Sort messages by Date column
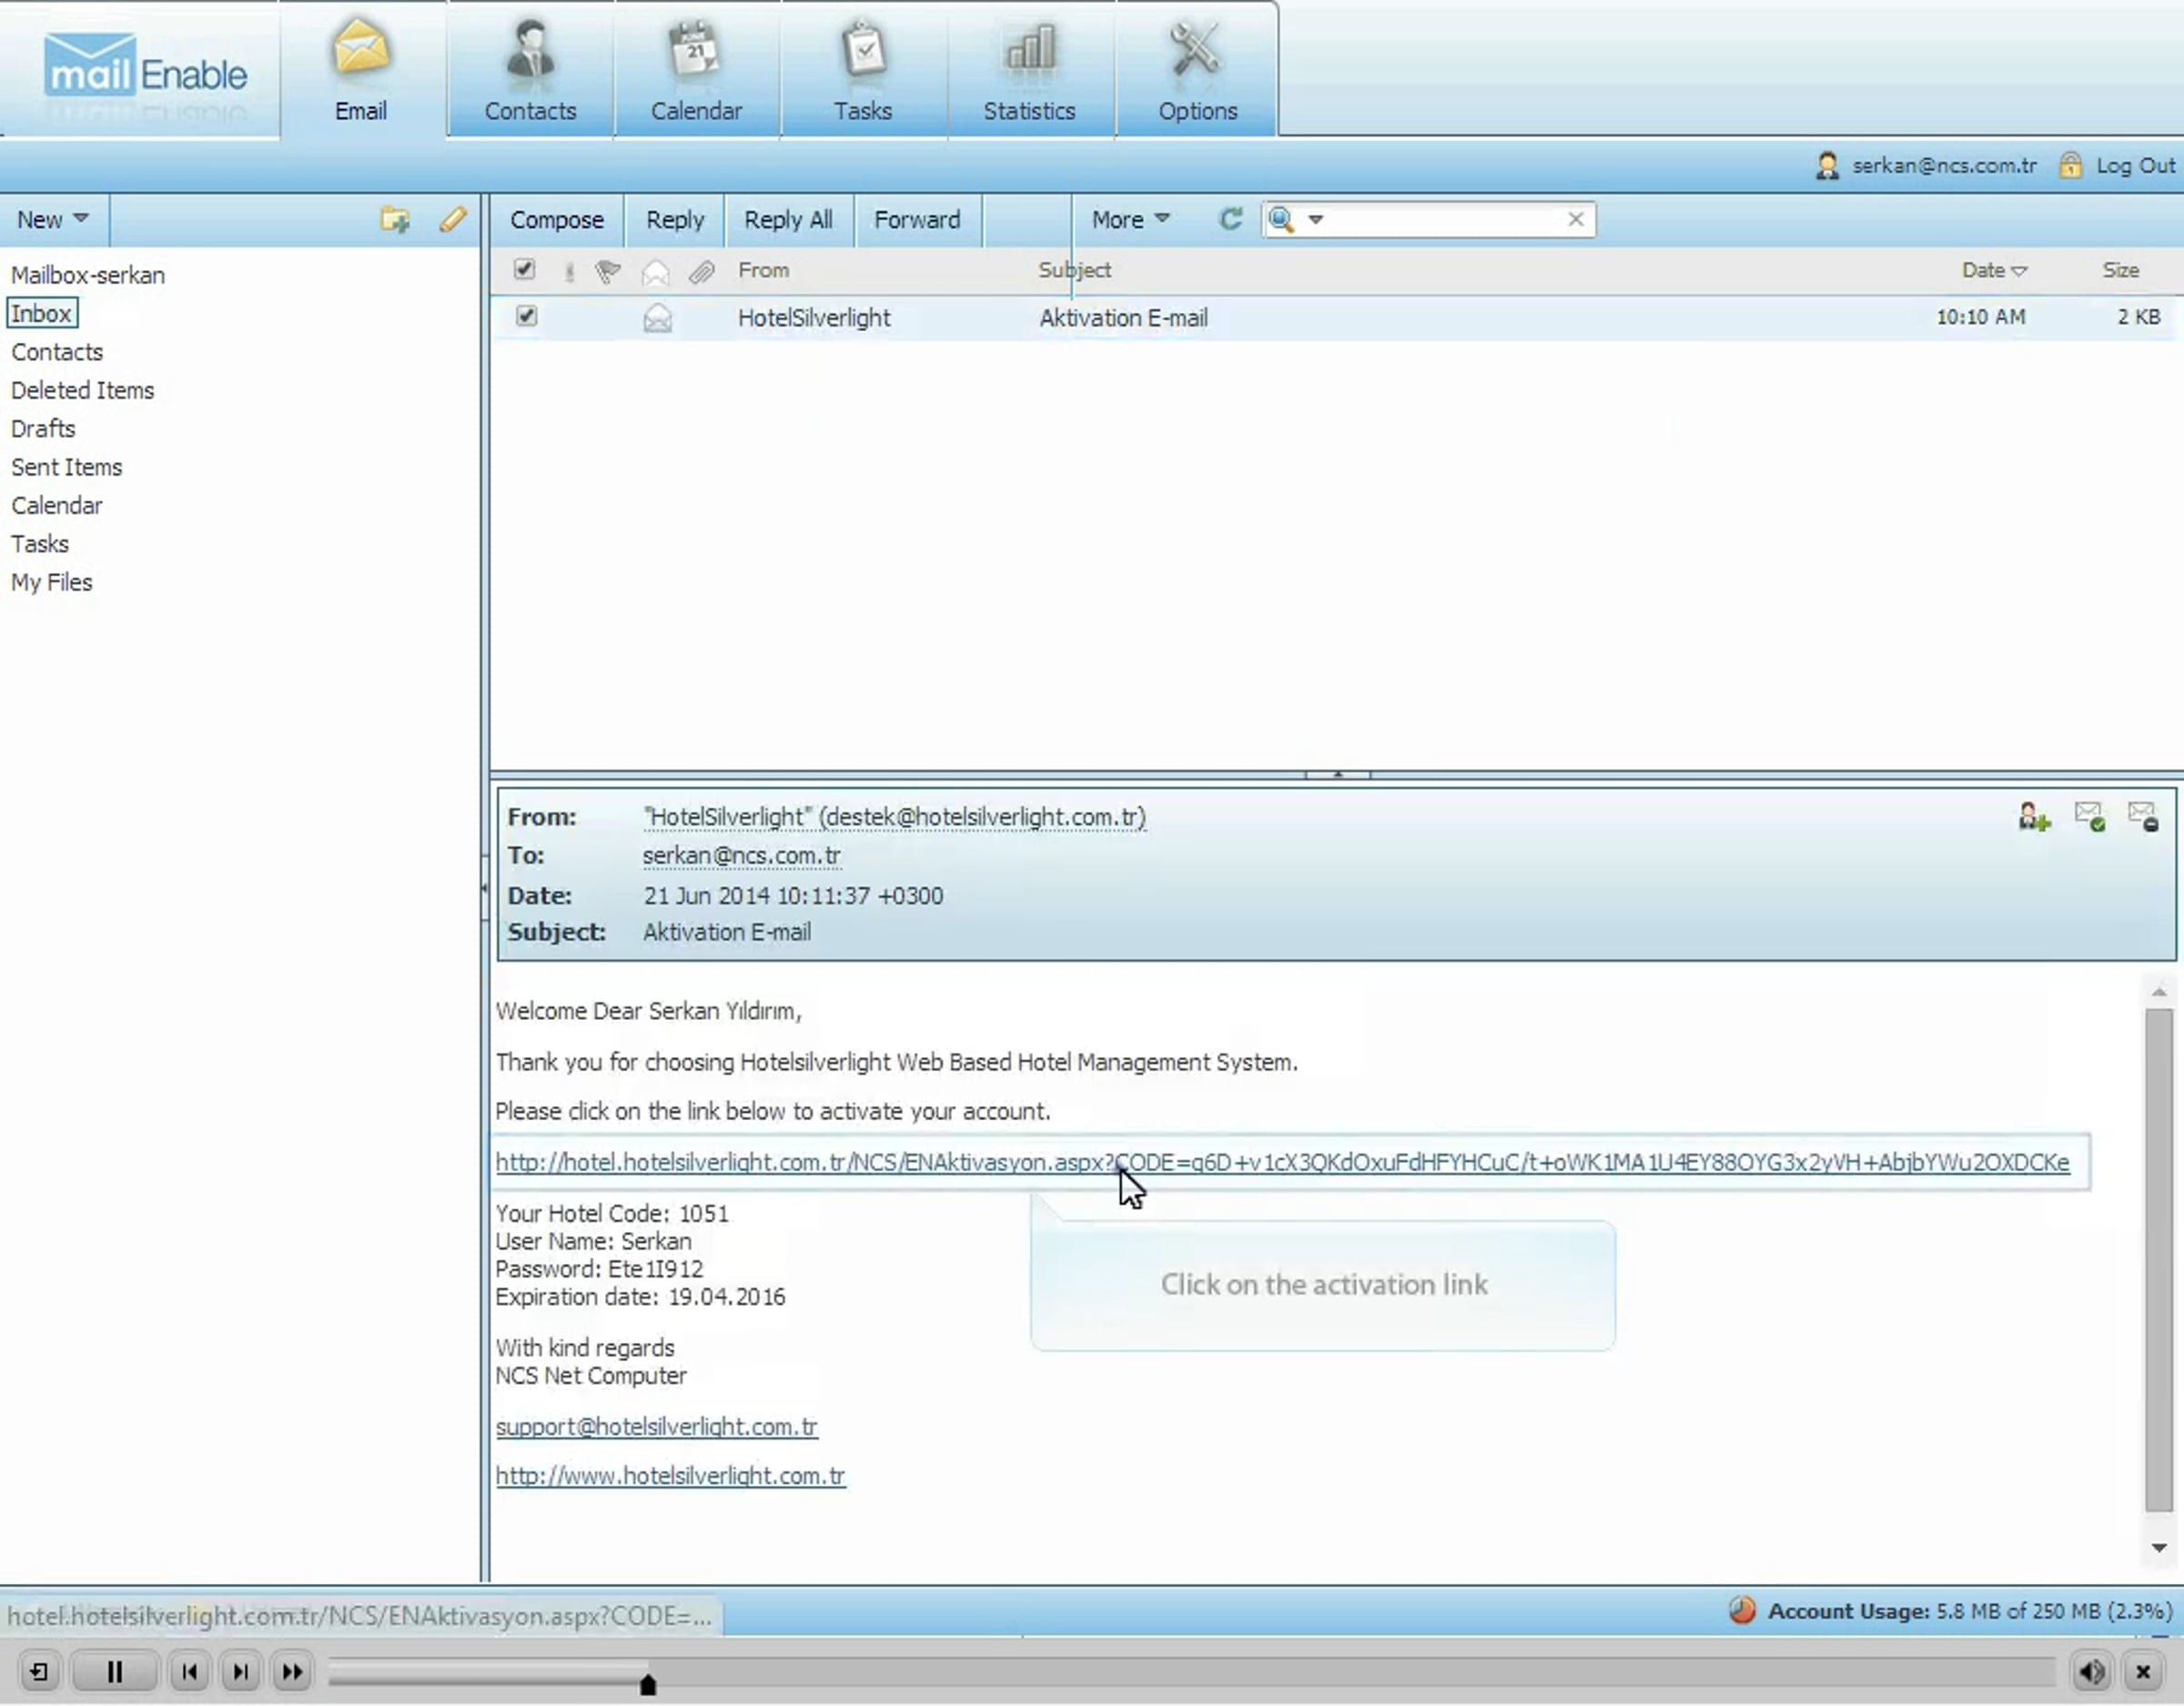The height and width of the screenshot is (1706, 2184). 1993,270
